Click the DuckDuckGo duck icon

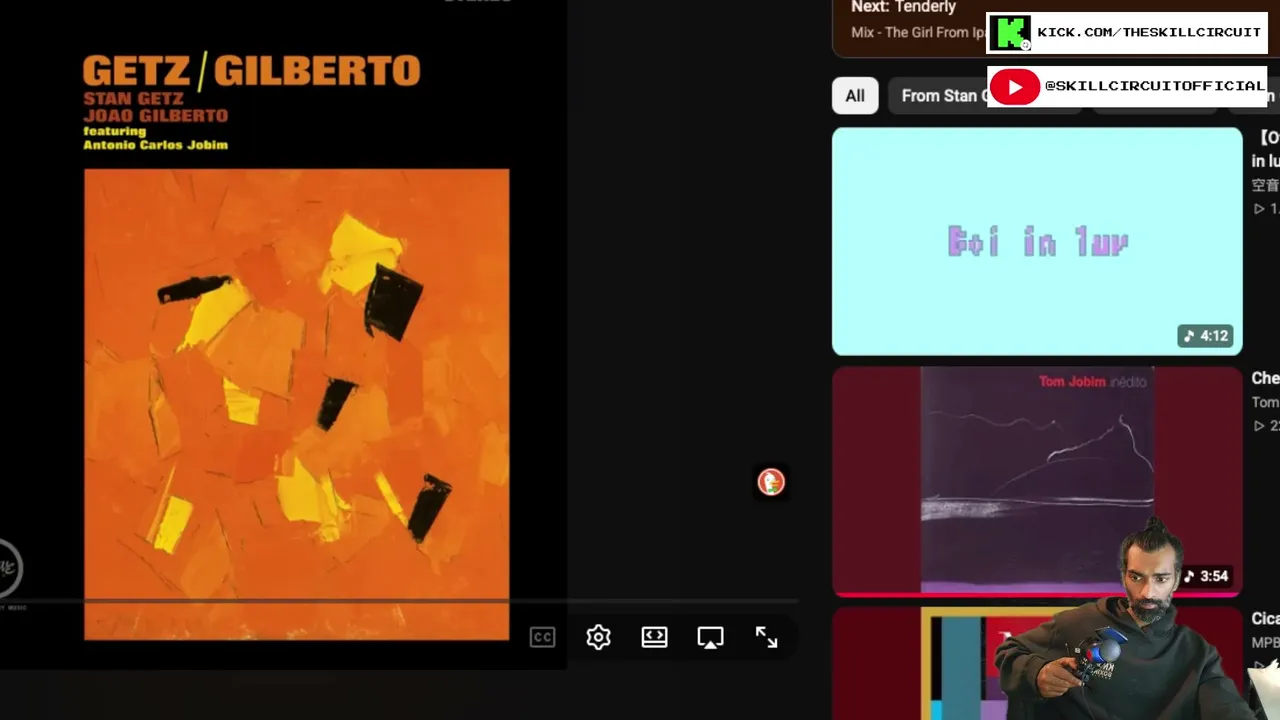tap(771, 482)
